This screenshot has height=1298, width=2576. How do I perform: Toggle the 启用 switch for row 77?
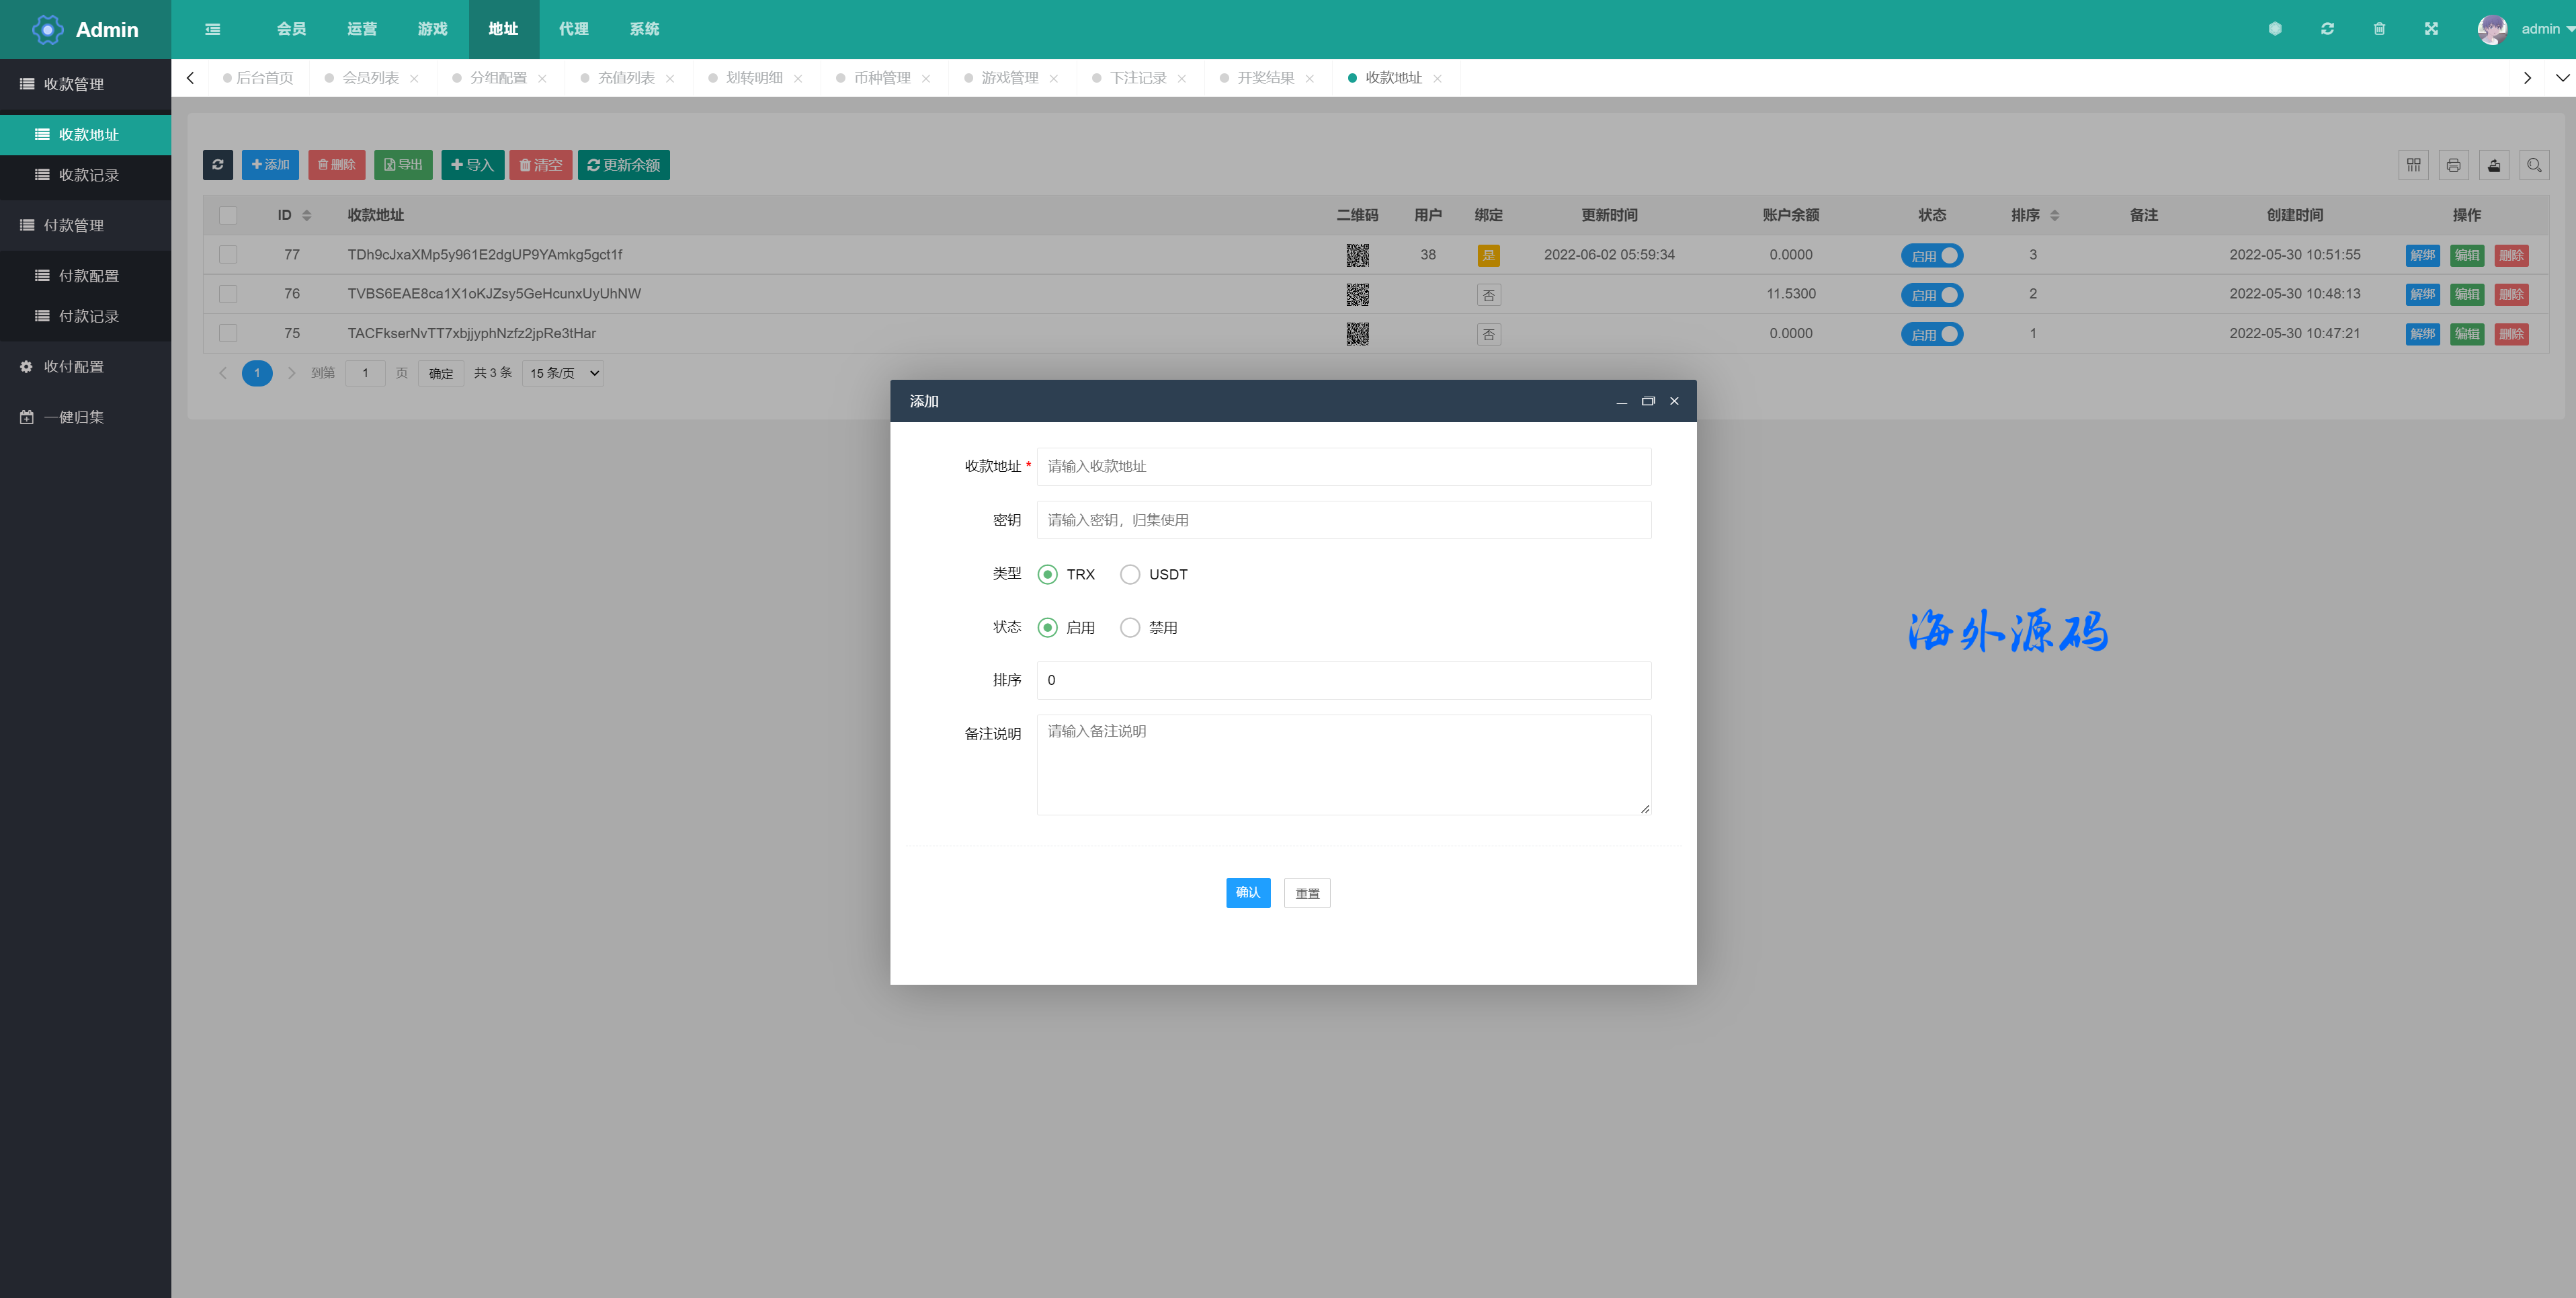point(1932,256)
